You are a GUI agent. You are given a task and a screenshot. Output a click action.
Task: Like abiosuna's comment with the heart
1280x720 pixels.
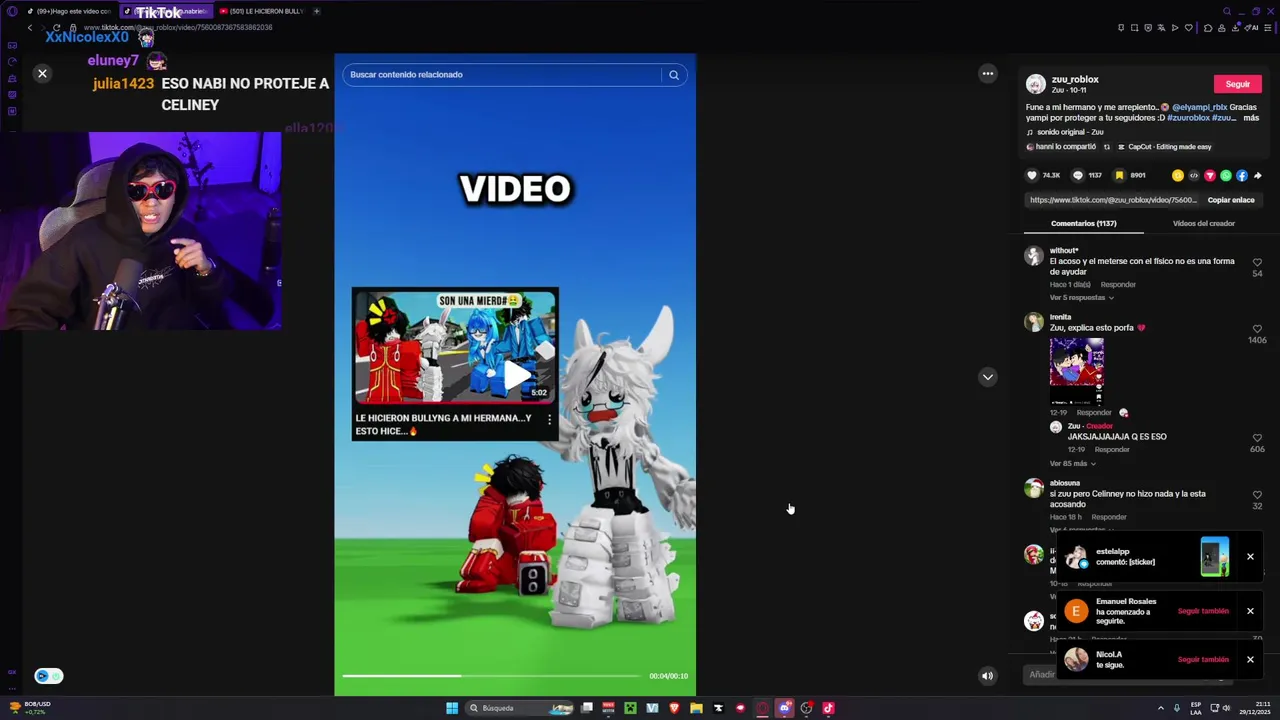tap(1257, 495)
